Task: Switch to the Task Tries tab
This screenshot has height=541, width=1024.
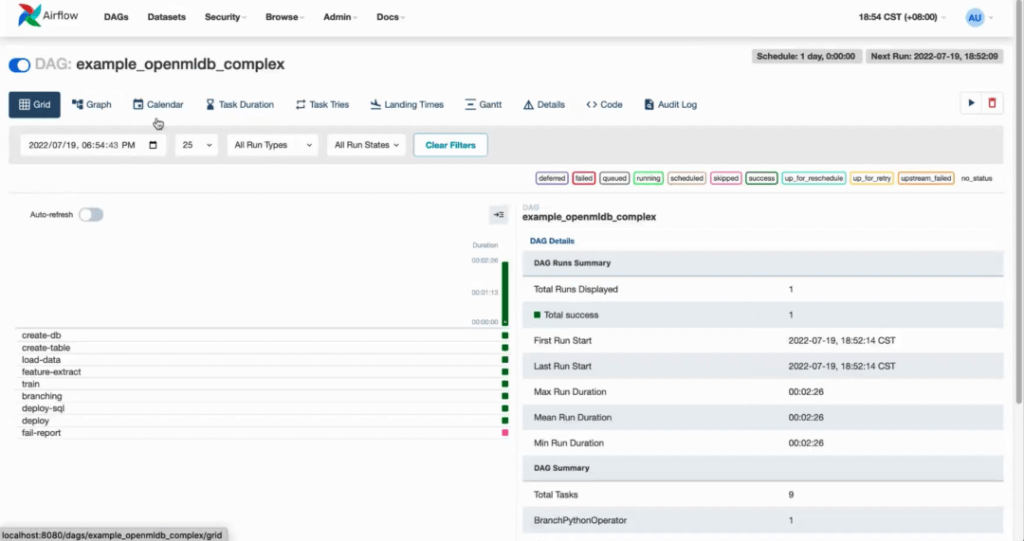Action: click(323, 105)
